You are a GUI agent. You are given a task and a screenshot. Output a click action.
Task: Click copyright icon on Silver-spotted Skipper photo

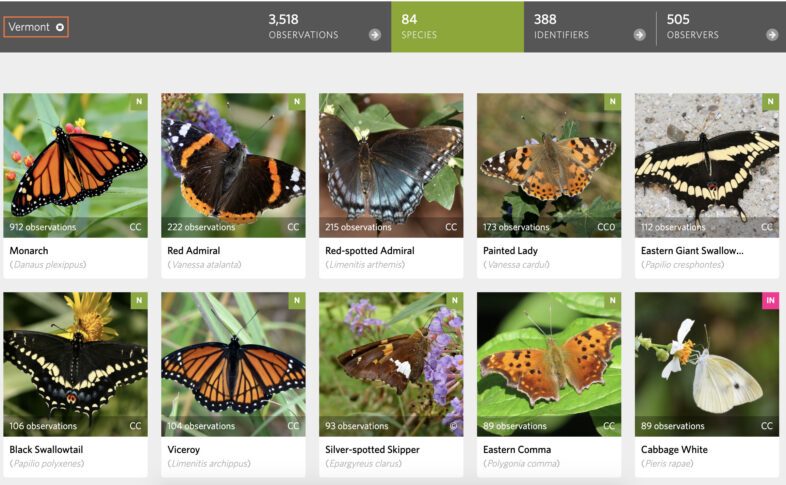click(453, 426)
